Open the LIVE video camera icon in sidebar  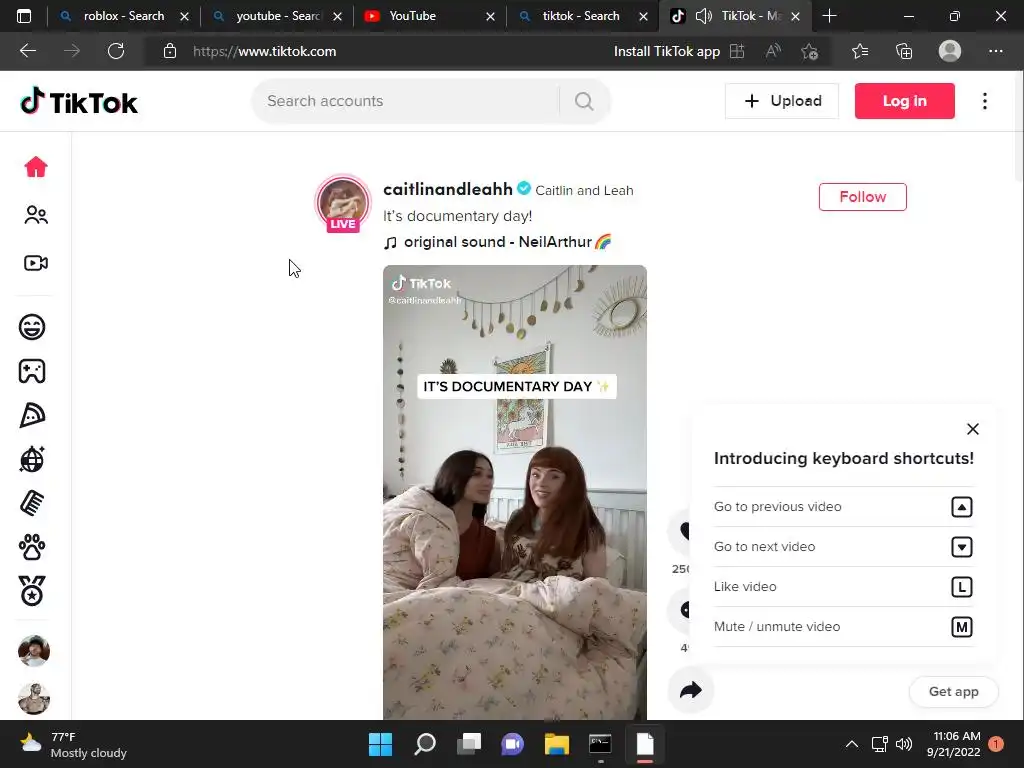pyautogui.click(x=36, y=263)
